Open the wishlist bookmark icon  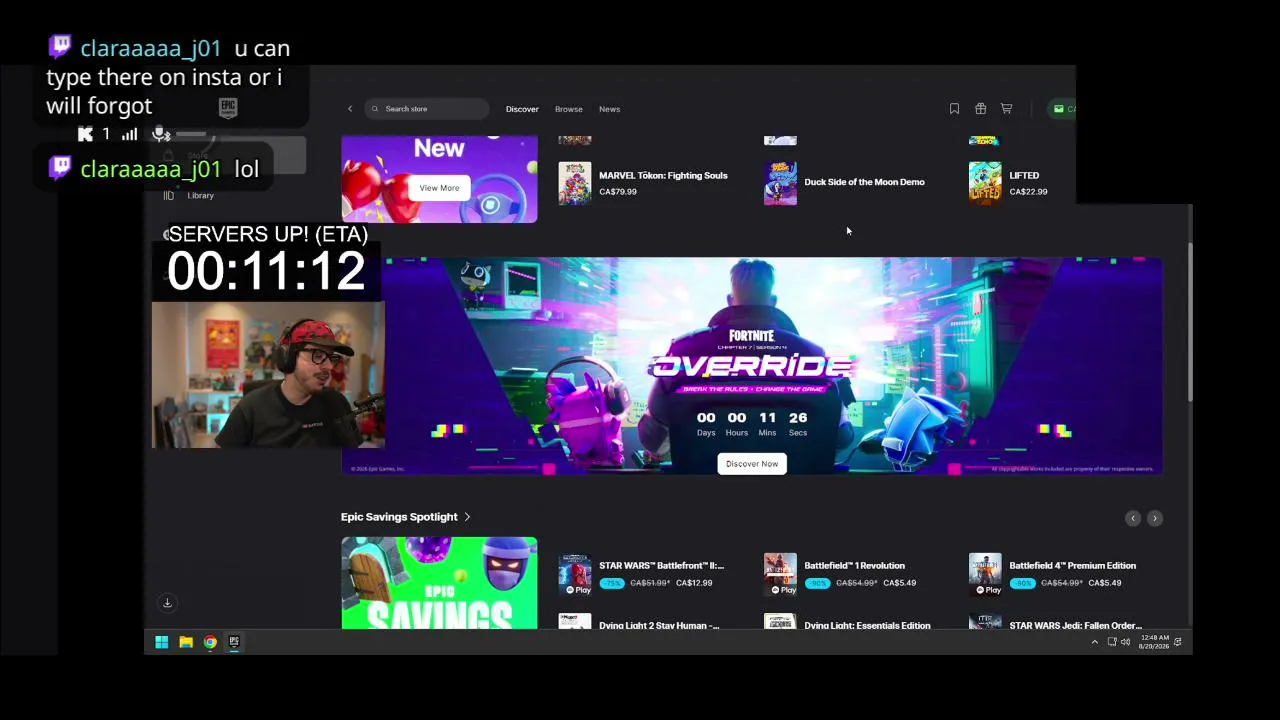(x=954, y=109)
